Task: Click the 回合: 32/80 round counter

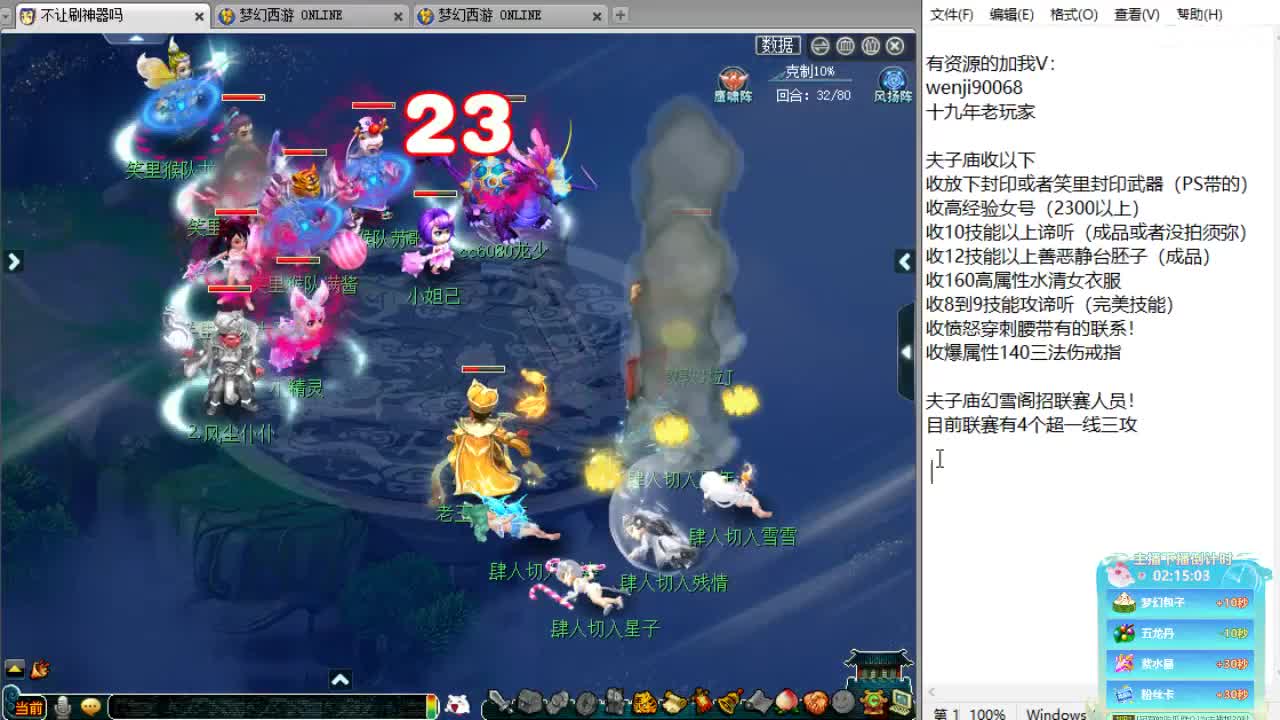Action: pos(813,95)
